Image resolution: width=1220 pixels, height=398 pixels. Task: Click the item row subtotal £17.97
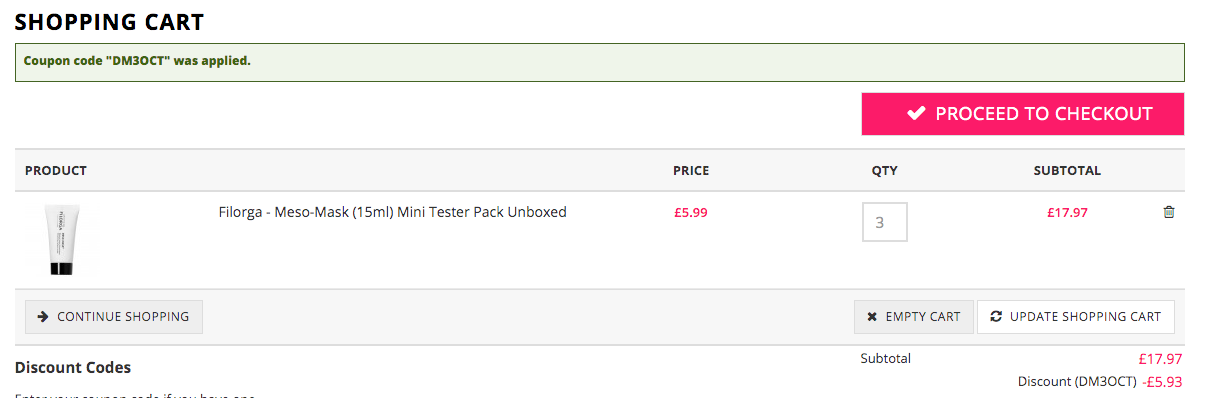click(x=1067, y=212)
